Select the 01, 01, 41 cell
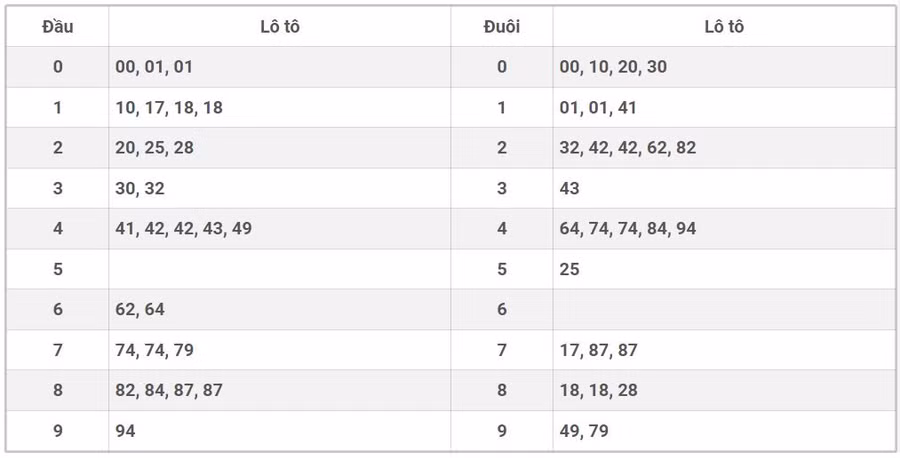 pos(598,108)
